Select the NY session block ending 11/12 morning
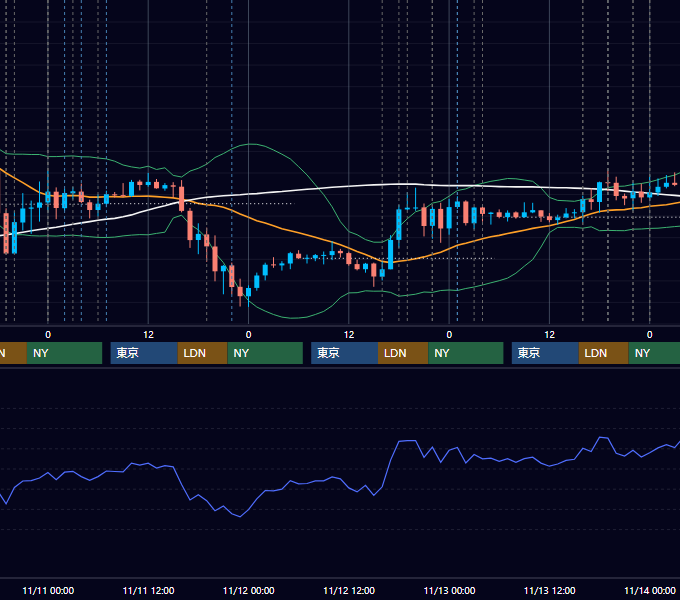 click(265, 353)
